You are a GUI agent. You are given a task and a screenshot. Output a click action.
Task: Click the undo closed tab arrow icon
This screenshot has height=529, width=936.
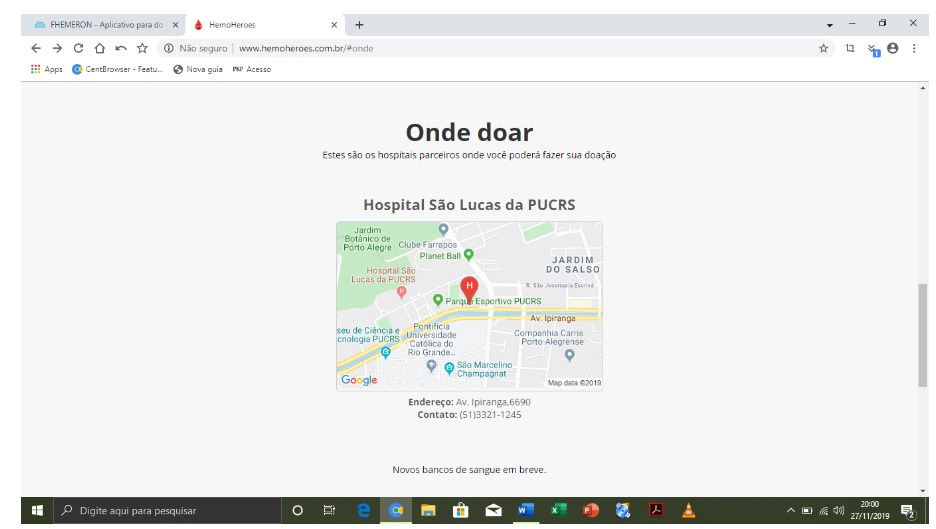click(x=121, y=48)
